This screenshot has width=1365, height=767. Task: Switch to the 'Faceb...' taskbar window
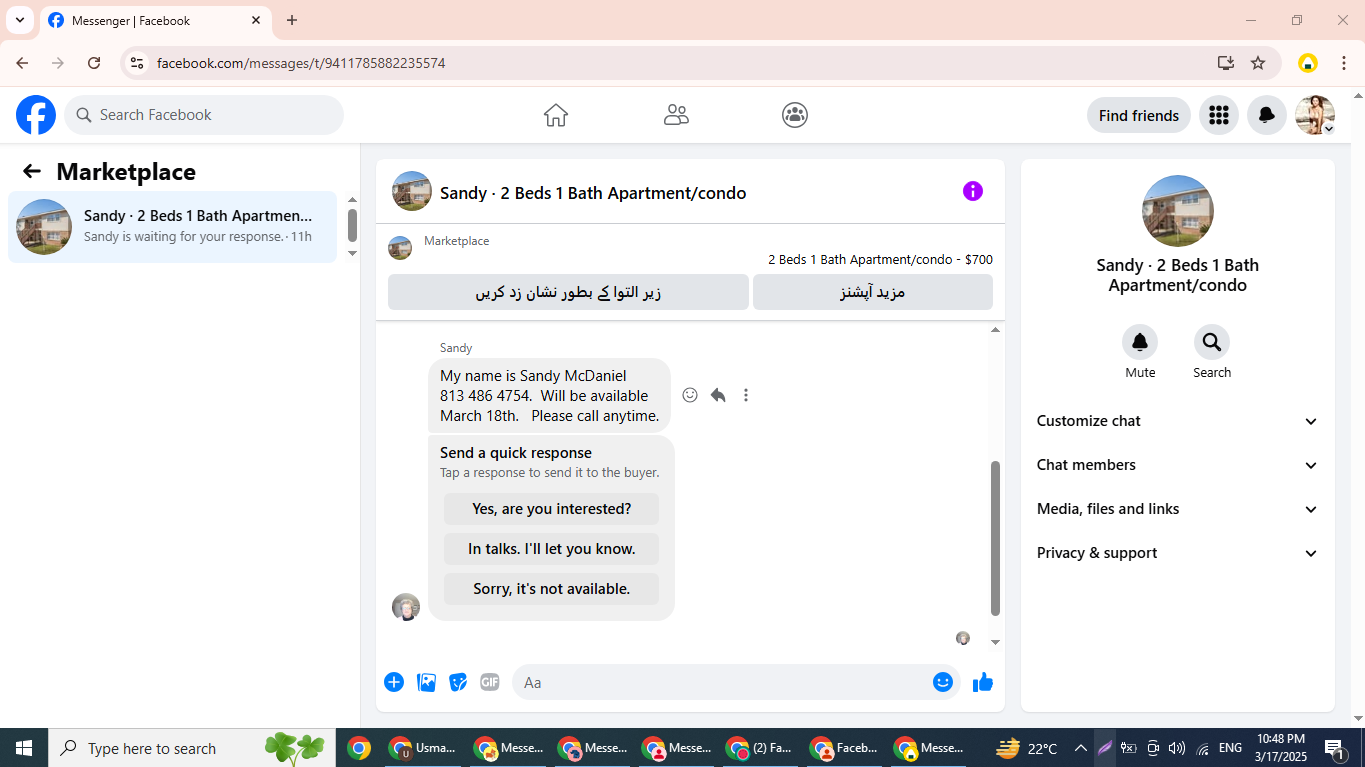(x=844, y=748)
